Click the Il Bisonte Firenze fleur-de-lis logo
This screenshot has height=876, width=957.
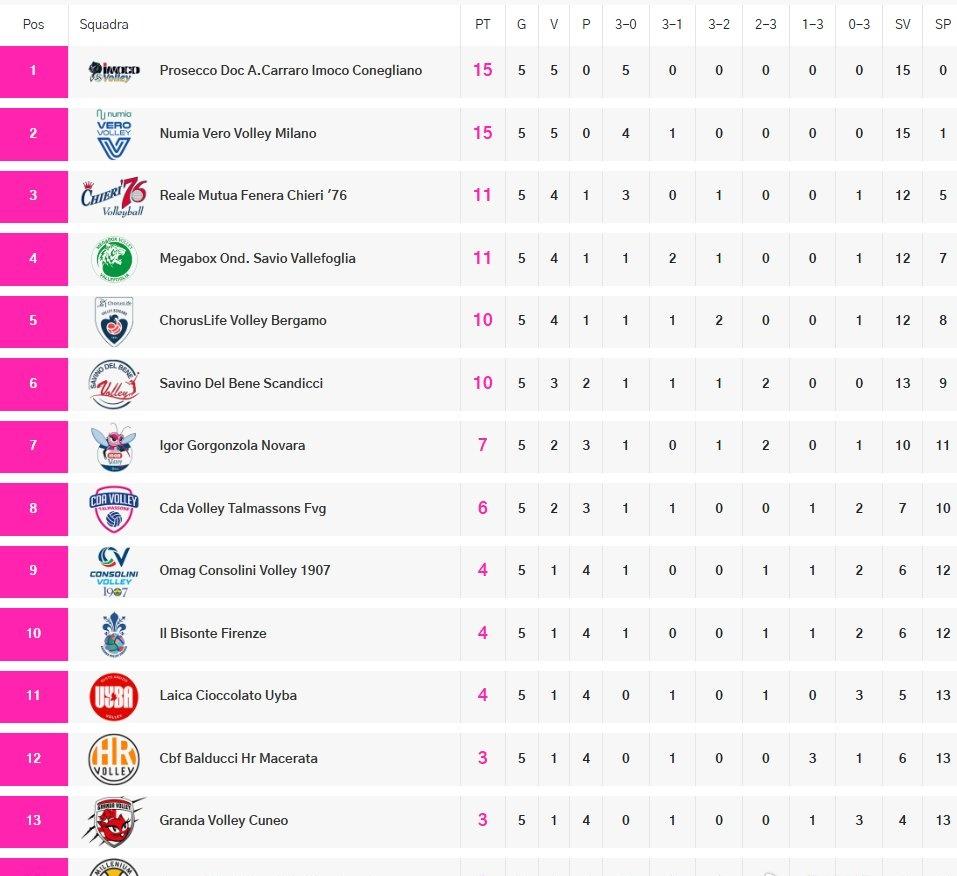[114, 634]
